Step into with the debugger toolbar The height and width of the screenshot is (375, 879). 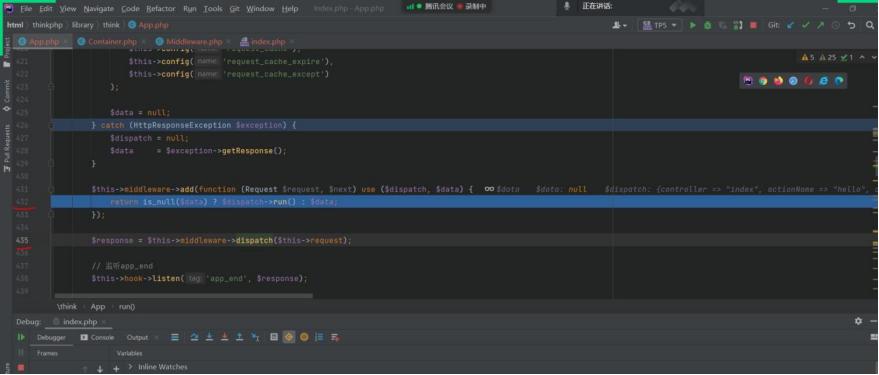[x=209, y=337]
